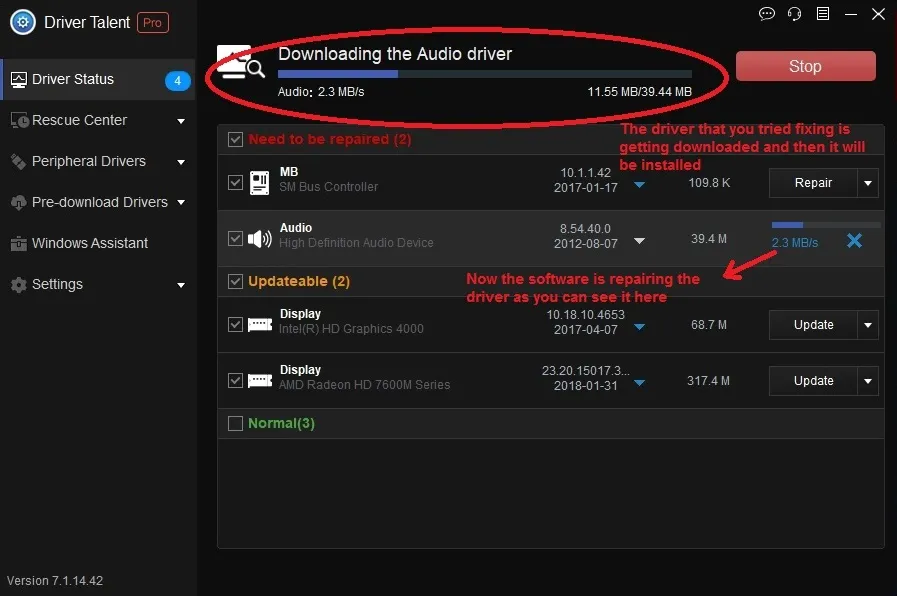Click the MB motherboard device icon
The width and height of the screenshot is (897, 596).
point(259,183)
